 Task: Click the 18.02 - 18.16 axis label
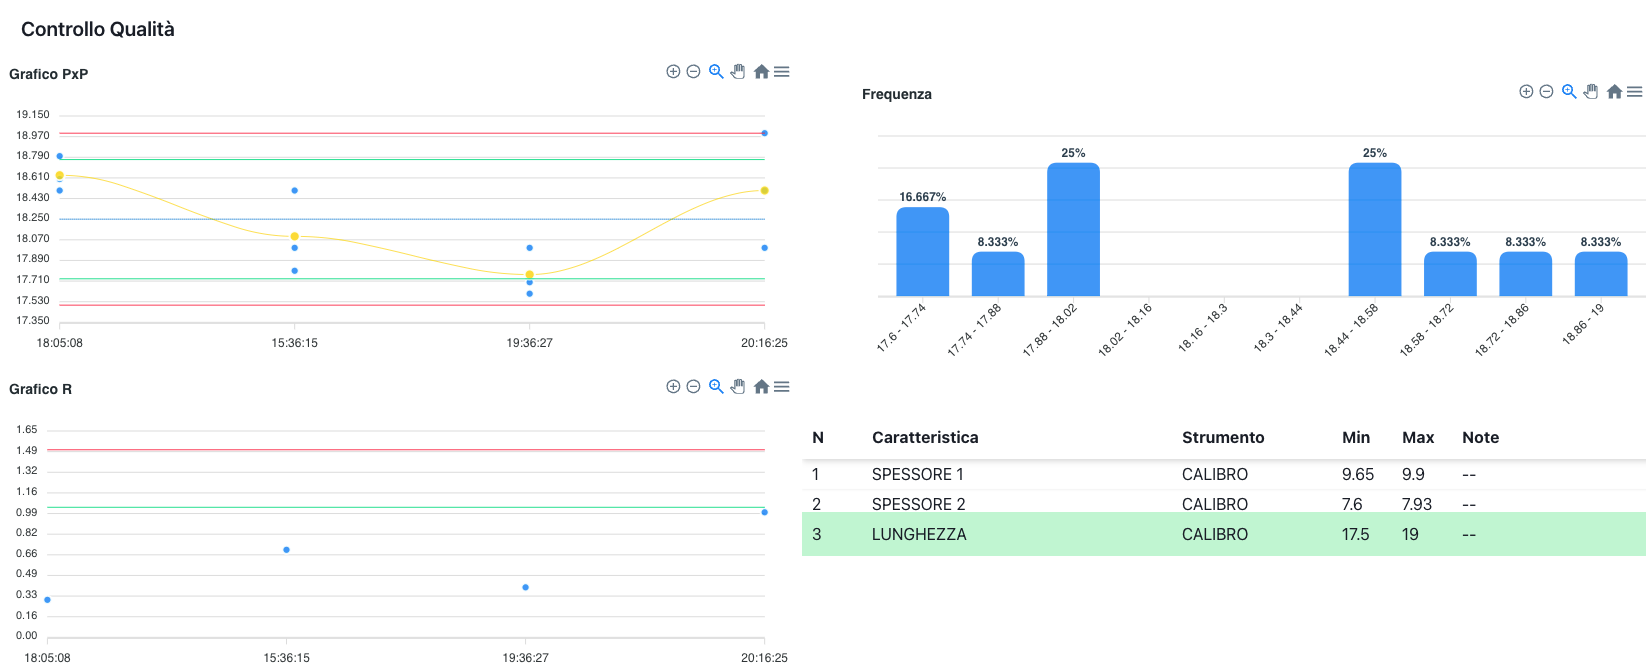point(1125,330)
